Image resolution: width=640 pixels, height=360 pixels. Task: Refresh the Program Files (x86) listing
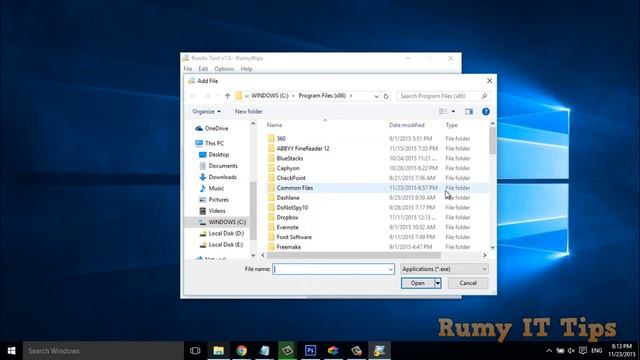[x=386, y=96]
